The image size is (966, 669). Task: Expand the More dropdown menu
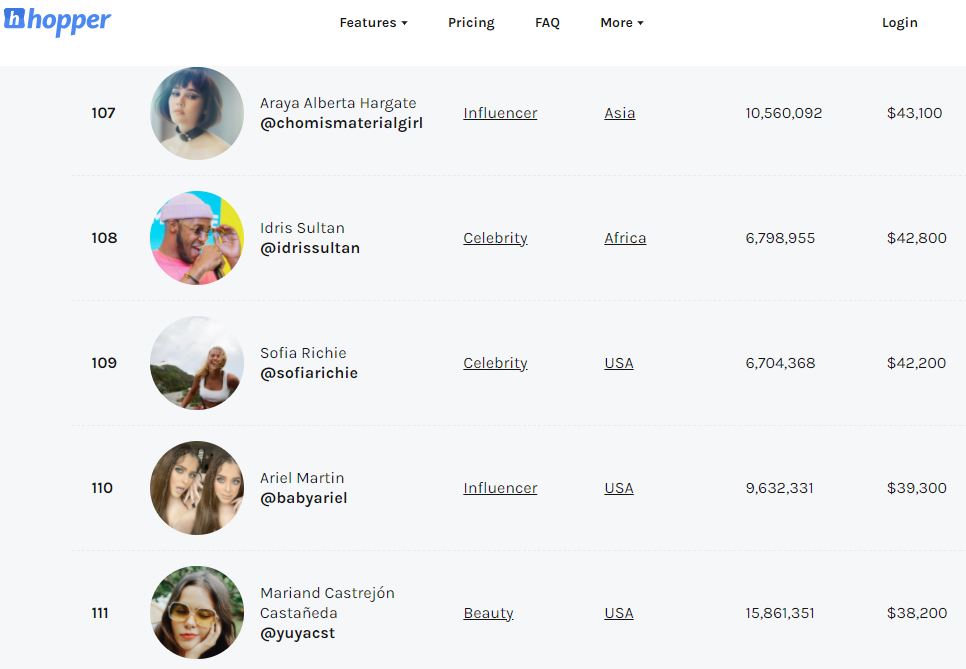[x=622, y=23]
